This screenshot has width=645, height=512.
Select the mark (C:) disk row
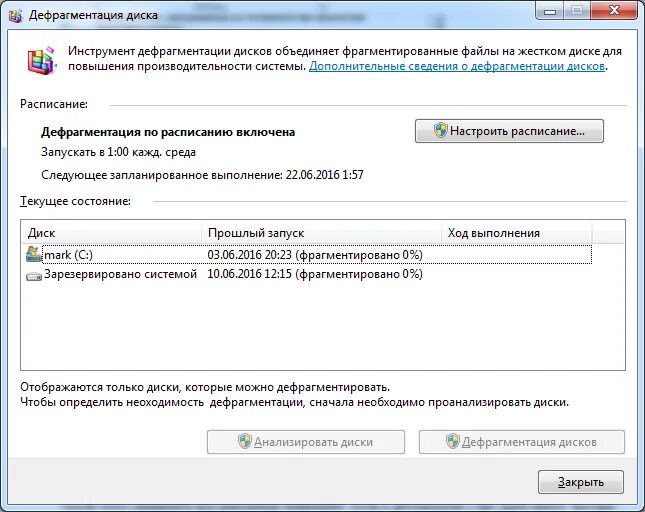tap(309, 255)
